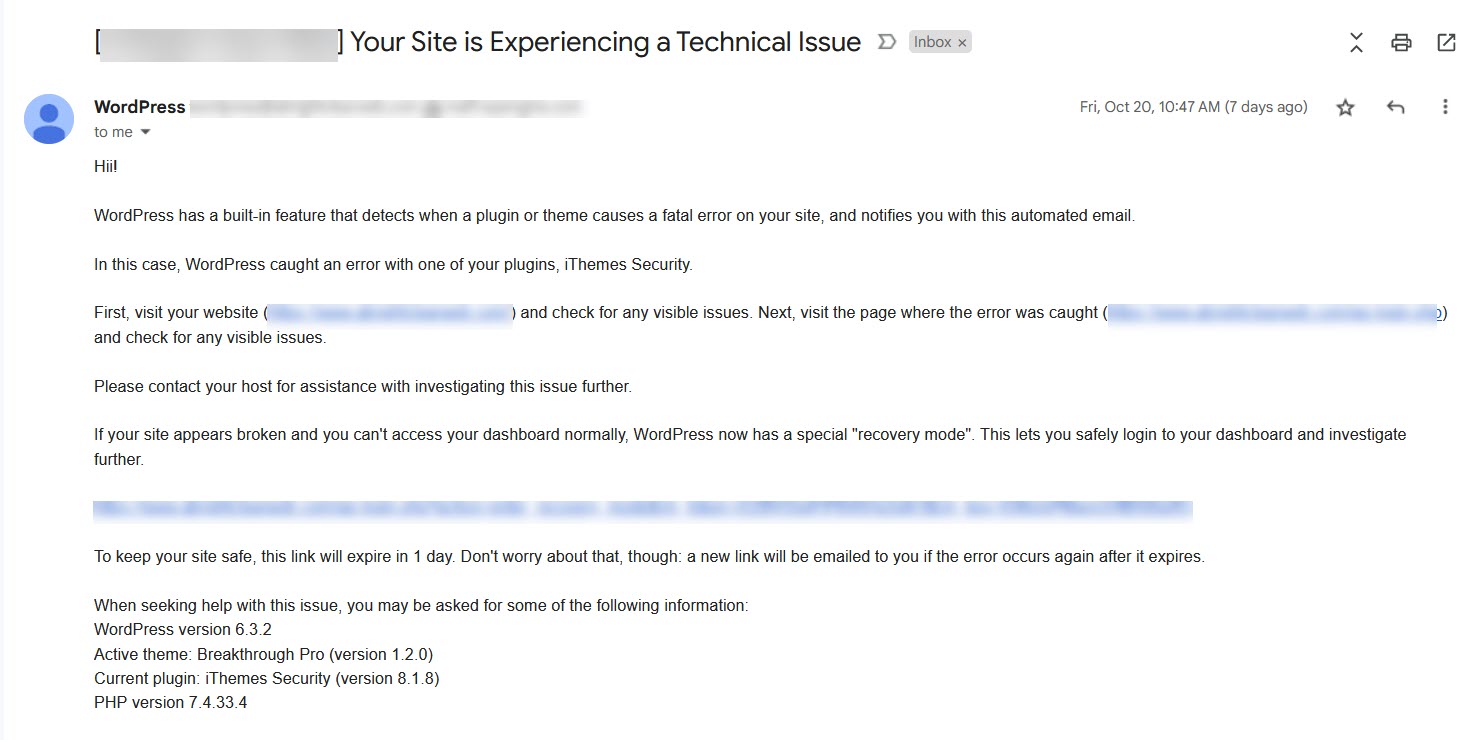This screenshot has height=740, width=1470.
Task: Follow the long blurred recovery mode link
Action: [x=642, y=509]
